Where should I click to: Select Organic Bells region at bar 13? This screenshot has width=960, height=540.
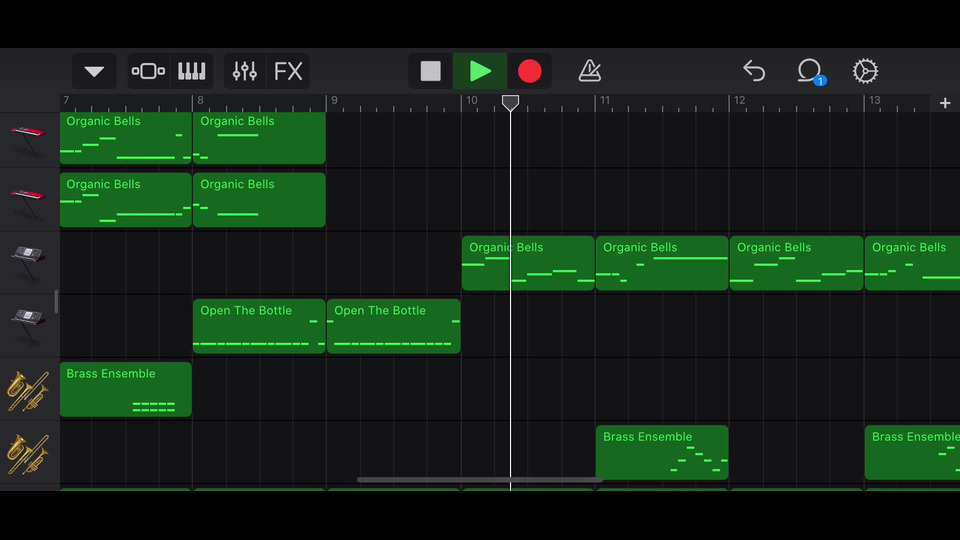click(912, 263)
